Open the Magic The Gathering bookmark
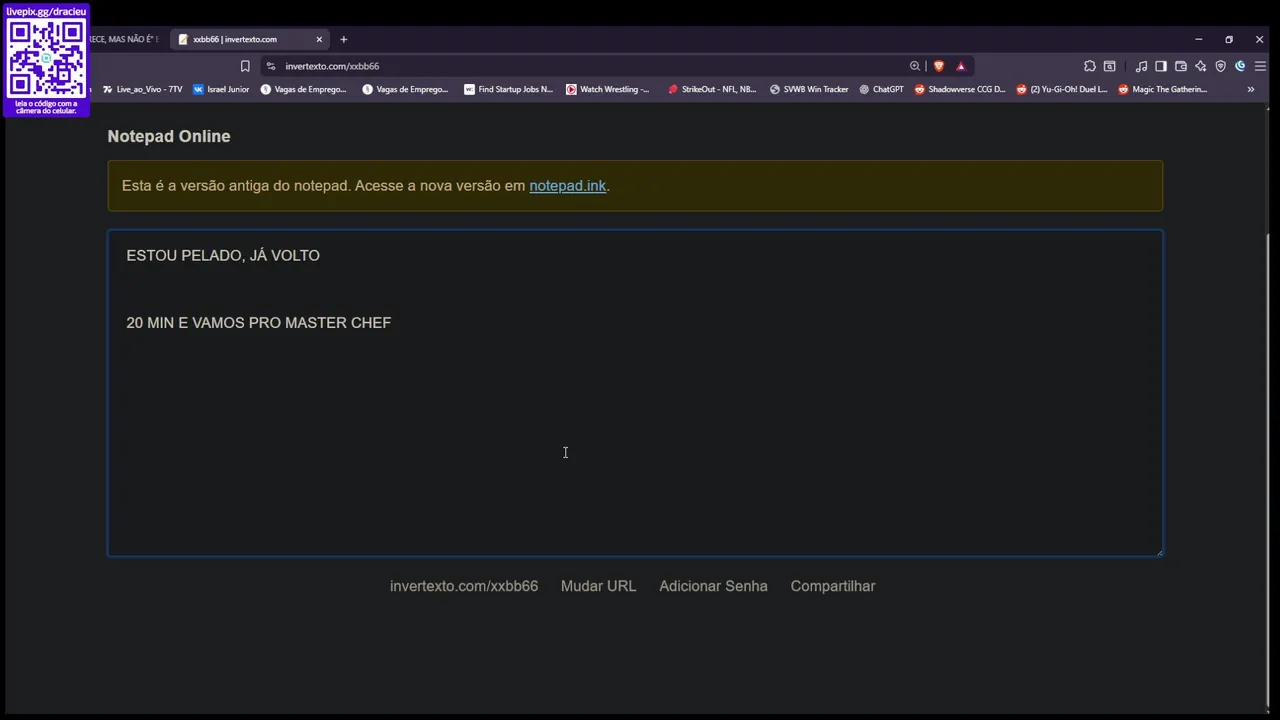 [1162, 89]
